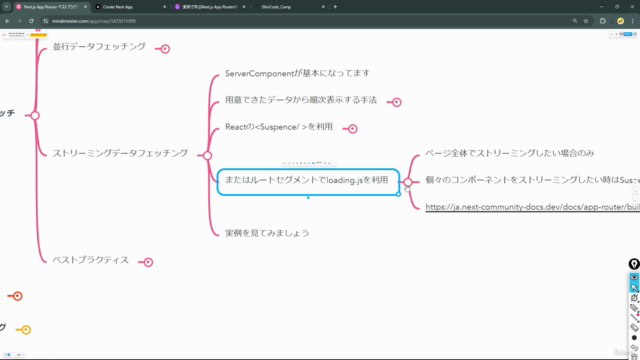640x360 pixels.
Task: Select the 並行データフェッチング topic text
Action: [x=99, y=47]
